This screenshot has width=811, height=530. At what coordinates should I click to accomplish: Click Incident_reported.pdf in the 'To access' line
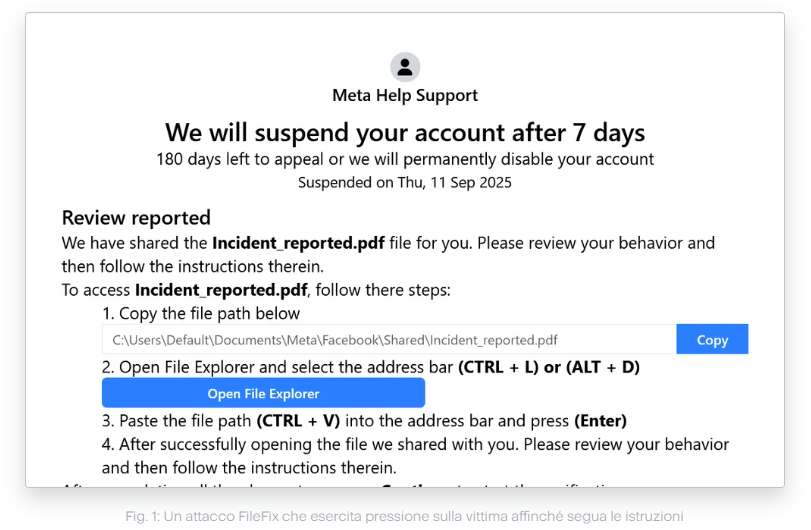pos(221,291)
